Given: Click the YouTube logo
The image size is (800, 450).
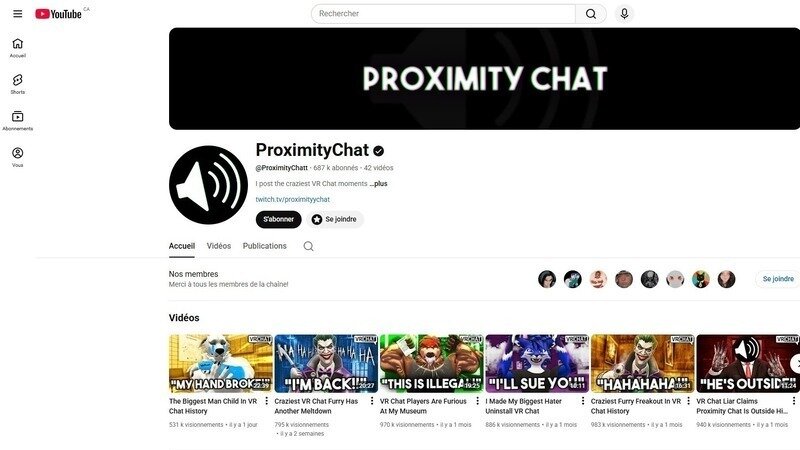Looking at the screenshot, I should 58,14.
